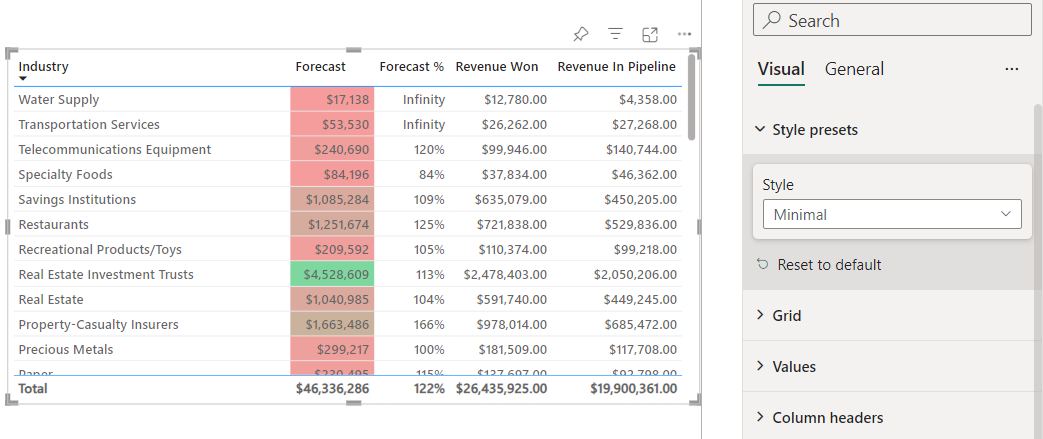
Task: Select the Visual tab
Action: (781, 69)
